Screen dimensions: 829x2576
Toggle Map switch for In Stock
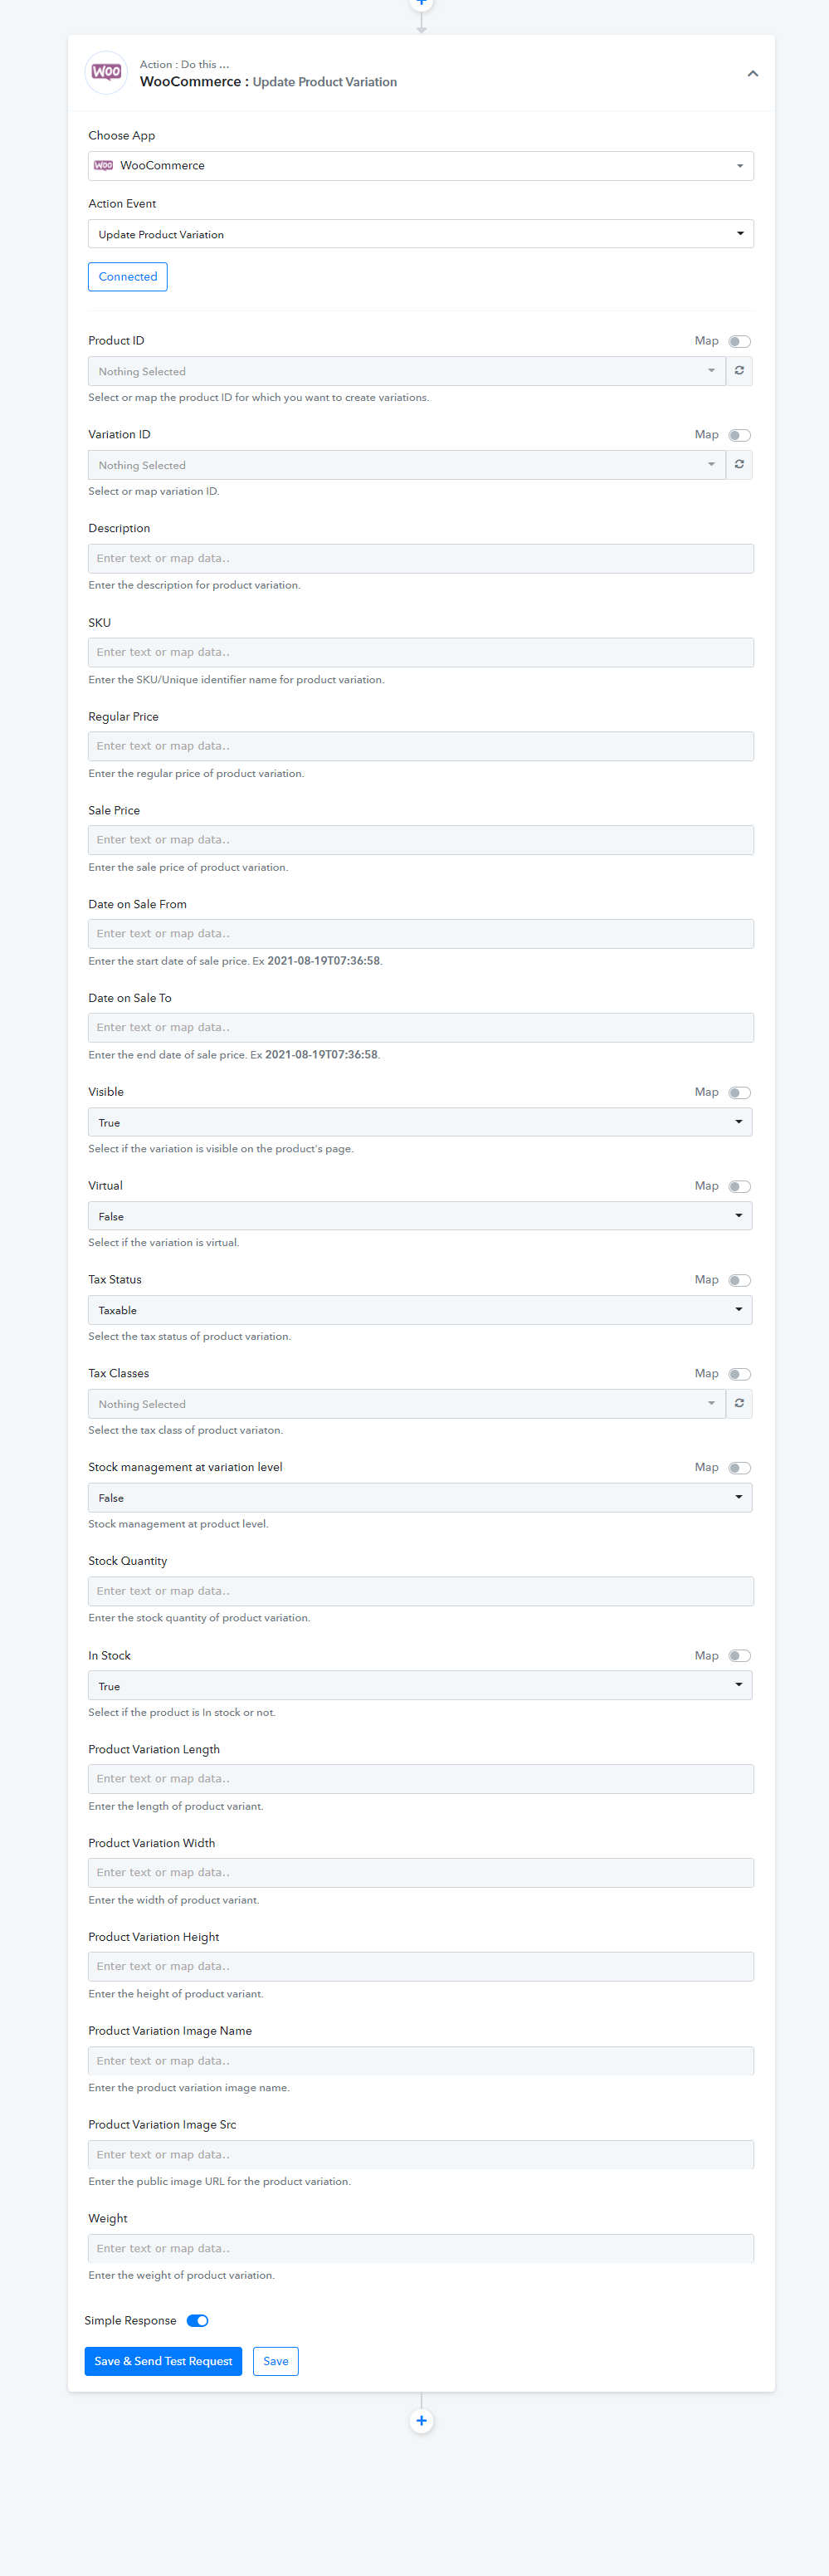pyautogui.click(x=739, y=1655)
